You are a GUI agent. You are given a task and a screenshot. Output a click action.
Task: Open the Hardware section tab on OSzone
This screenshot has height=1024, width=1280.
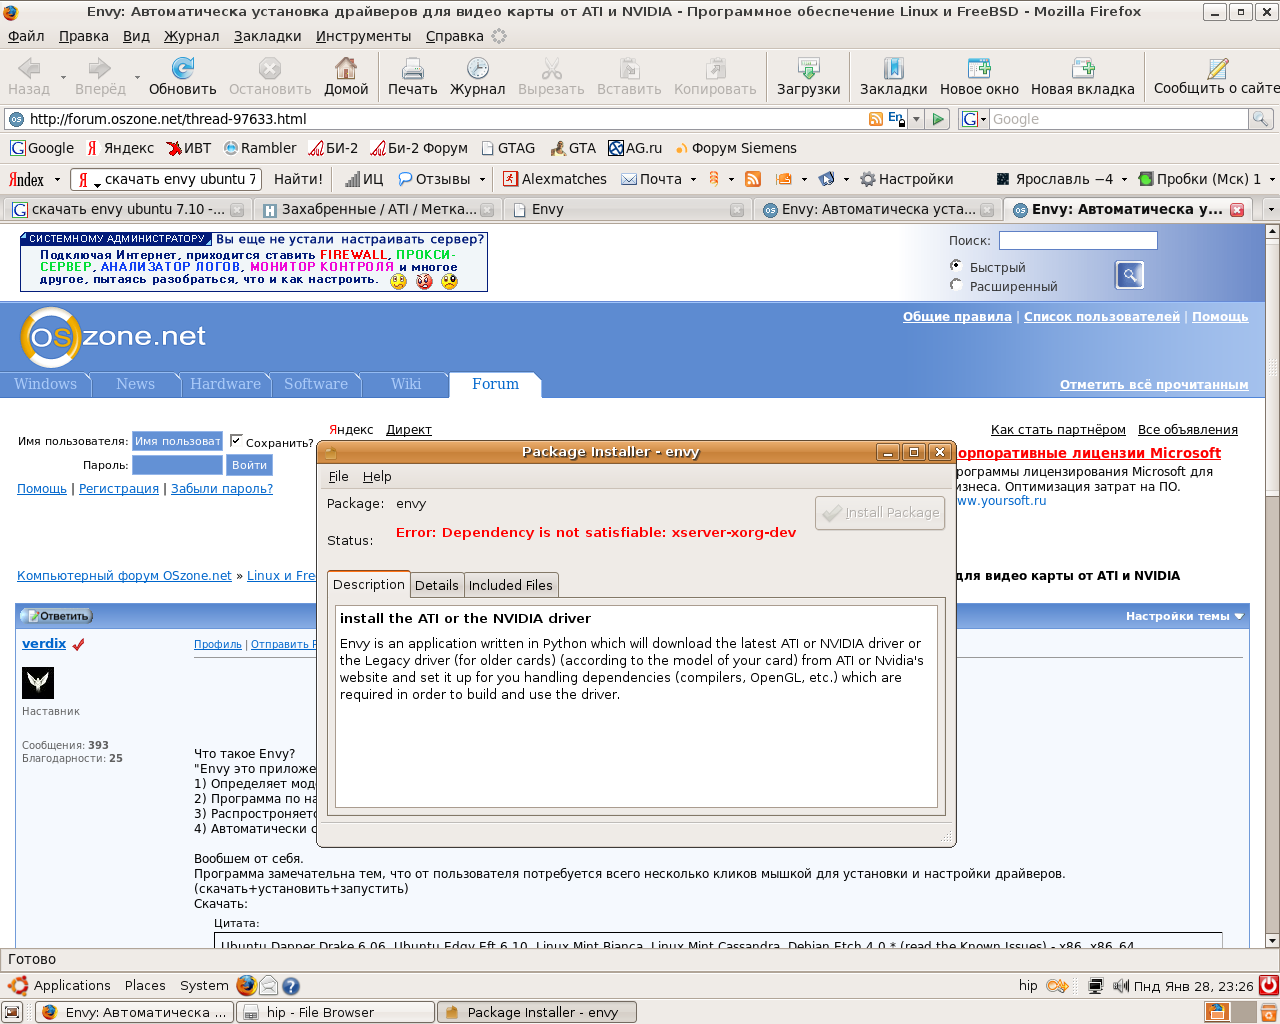coord(225,384)
